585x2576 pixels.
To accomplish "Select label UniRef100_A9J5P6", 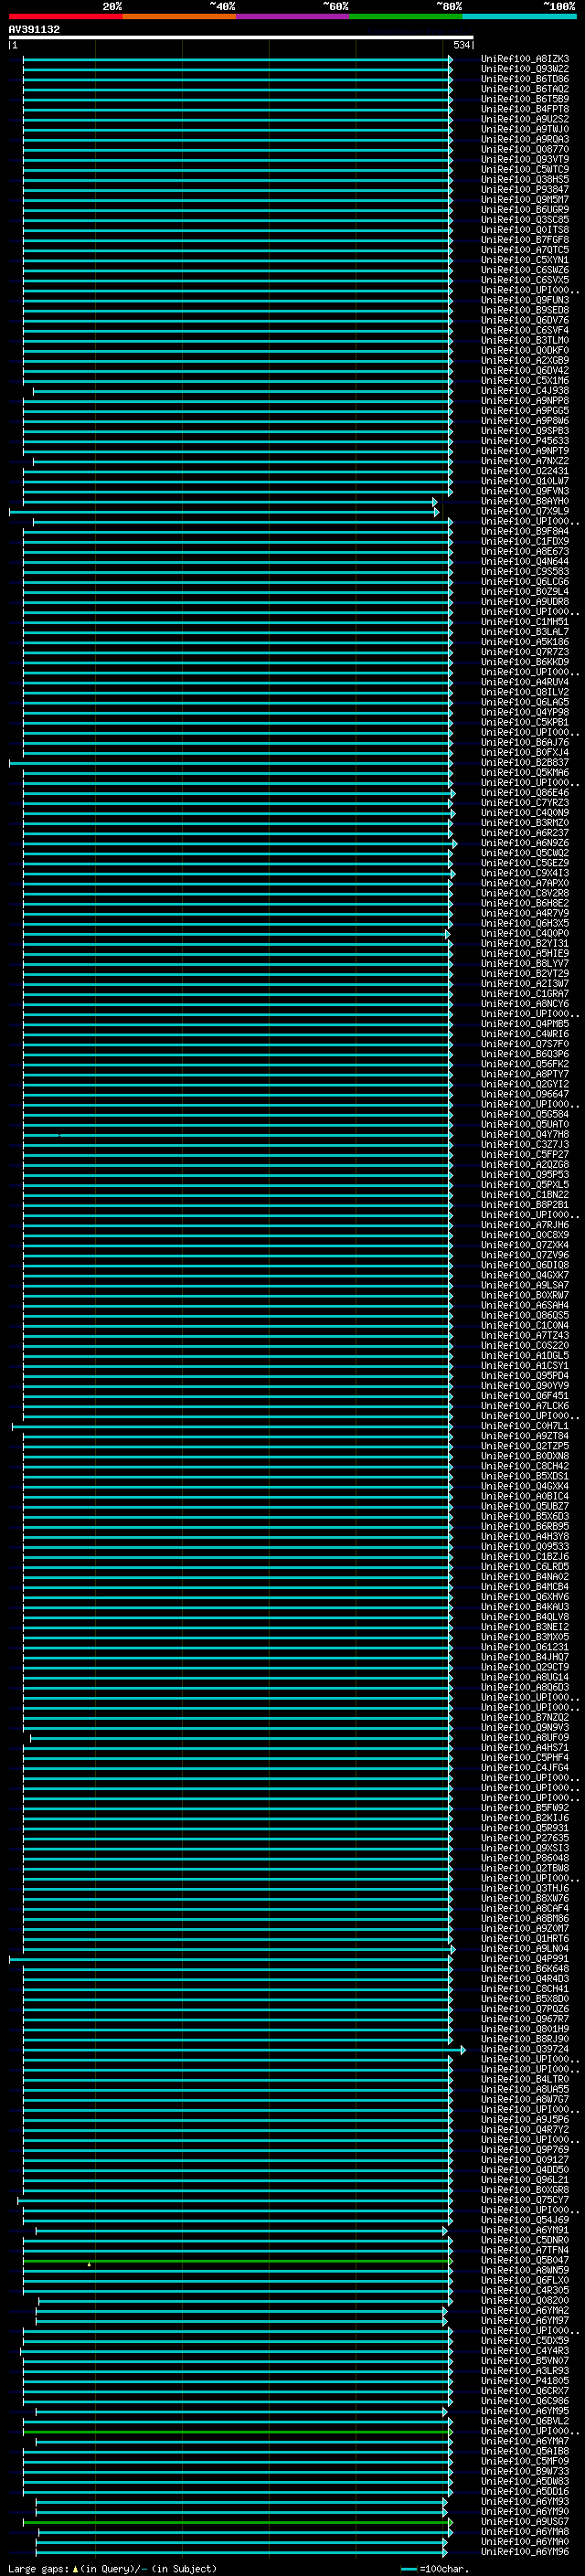I will click(525, 2119).
